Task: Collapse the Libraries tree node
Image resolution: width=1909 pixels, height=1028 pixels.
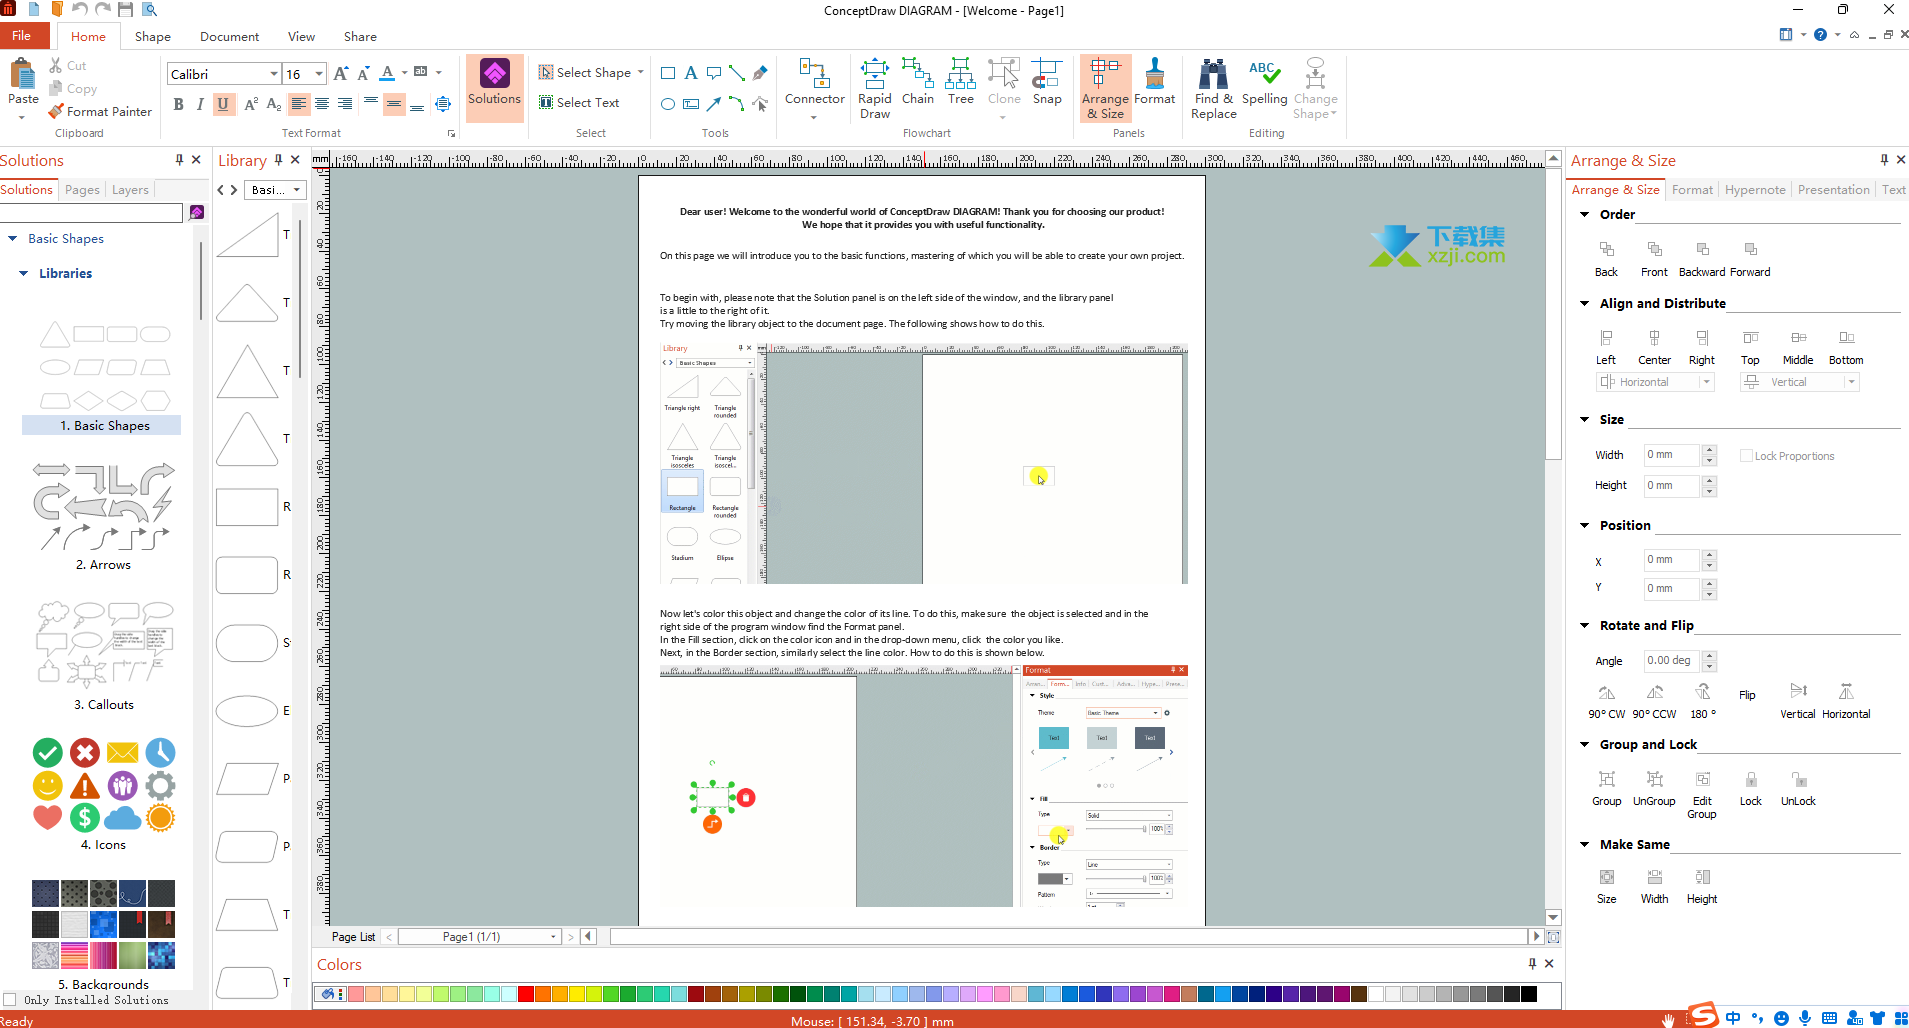Action: click(23, 273)
